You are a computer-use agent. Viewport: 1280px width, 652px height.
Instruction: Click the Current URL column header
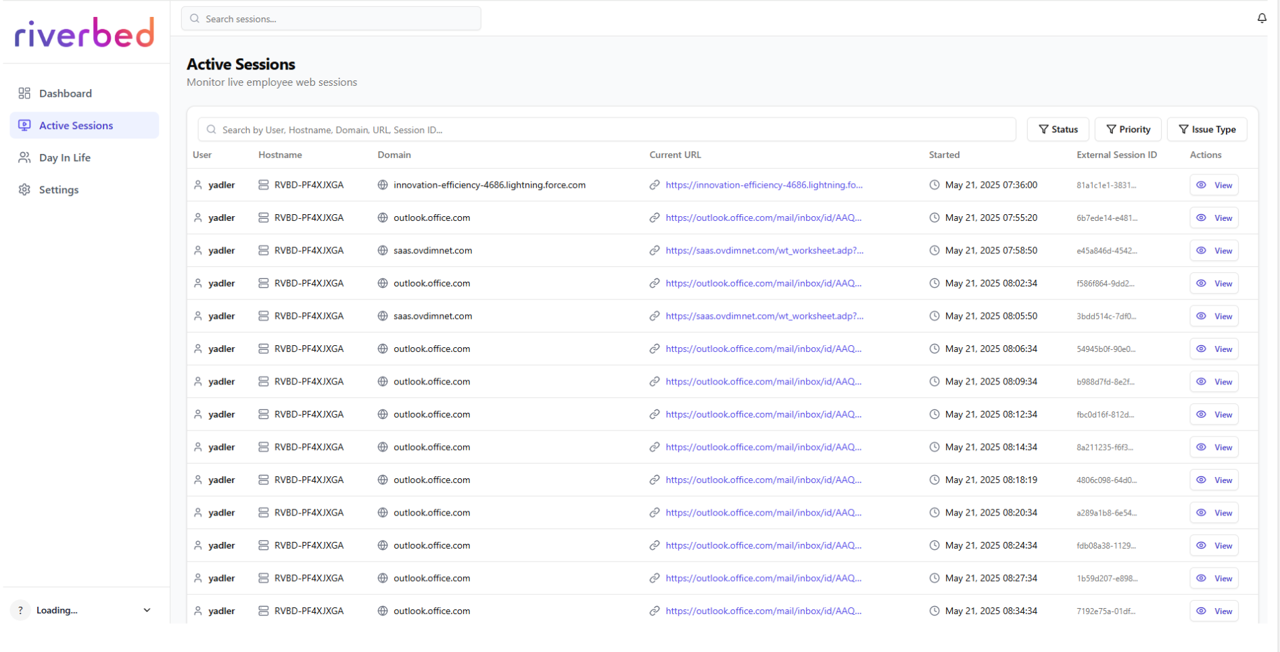pos(677,155)
